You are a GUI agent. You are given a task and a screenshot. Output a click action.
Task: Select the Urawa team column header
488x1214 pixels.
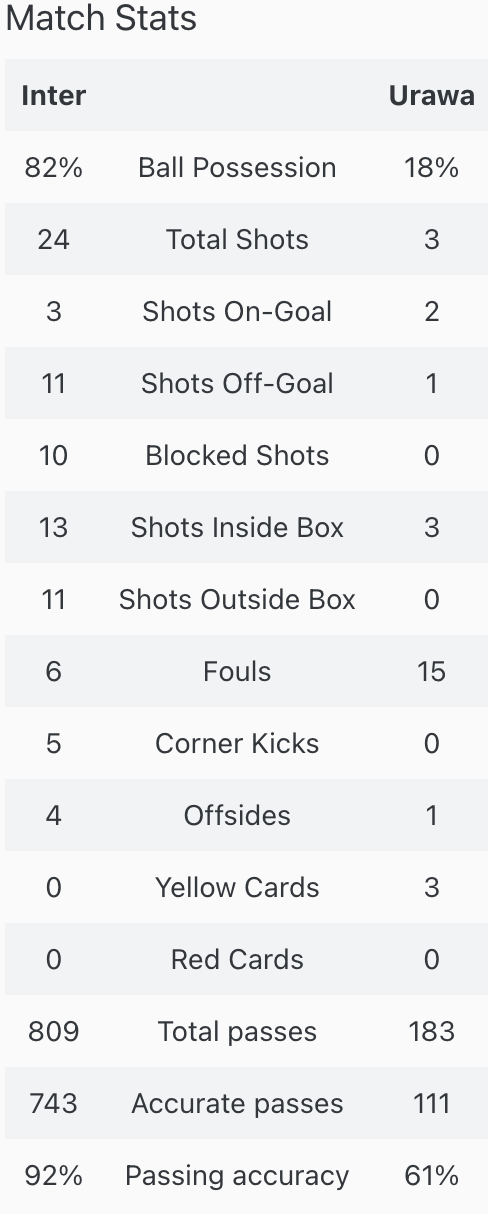431,96
